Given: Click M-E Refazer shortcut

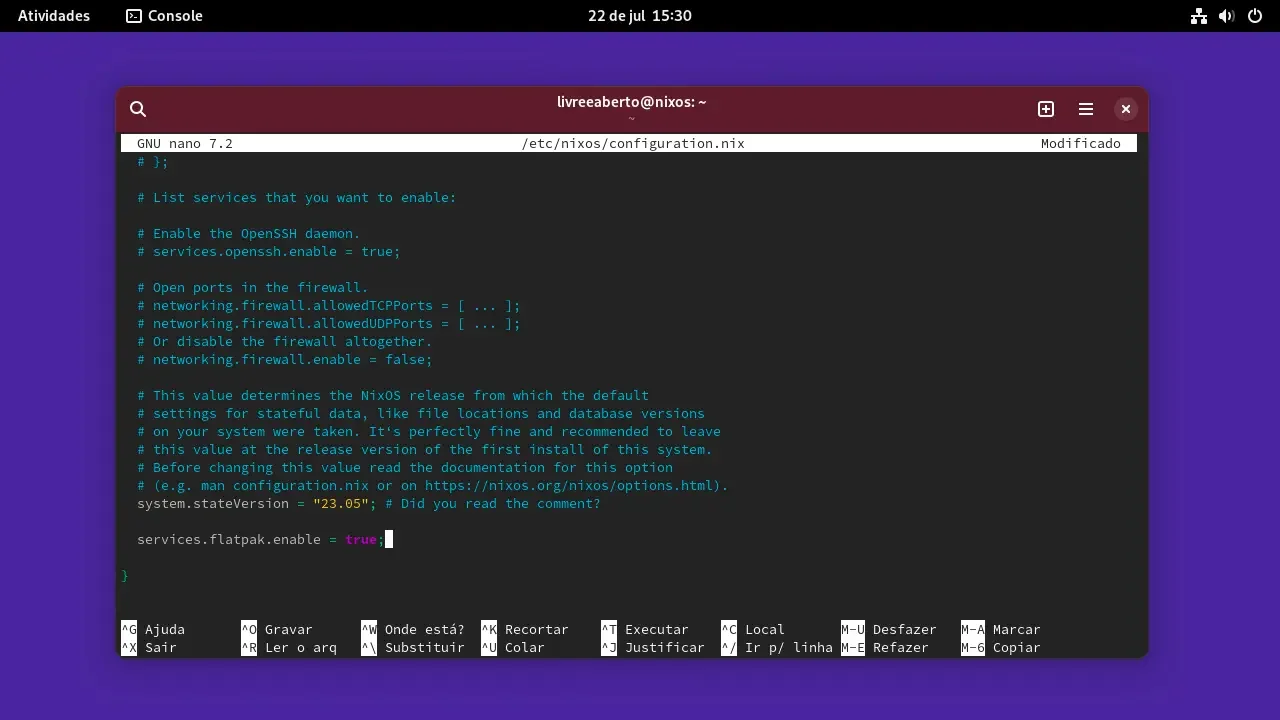Looking at the screenshot, I should coord(885,648).
